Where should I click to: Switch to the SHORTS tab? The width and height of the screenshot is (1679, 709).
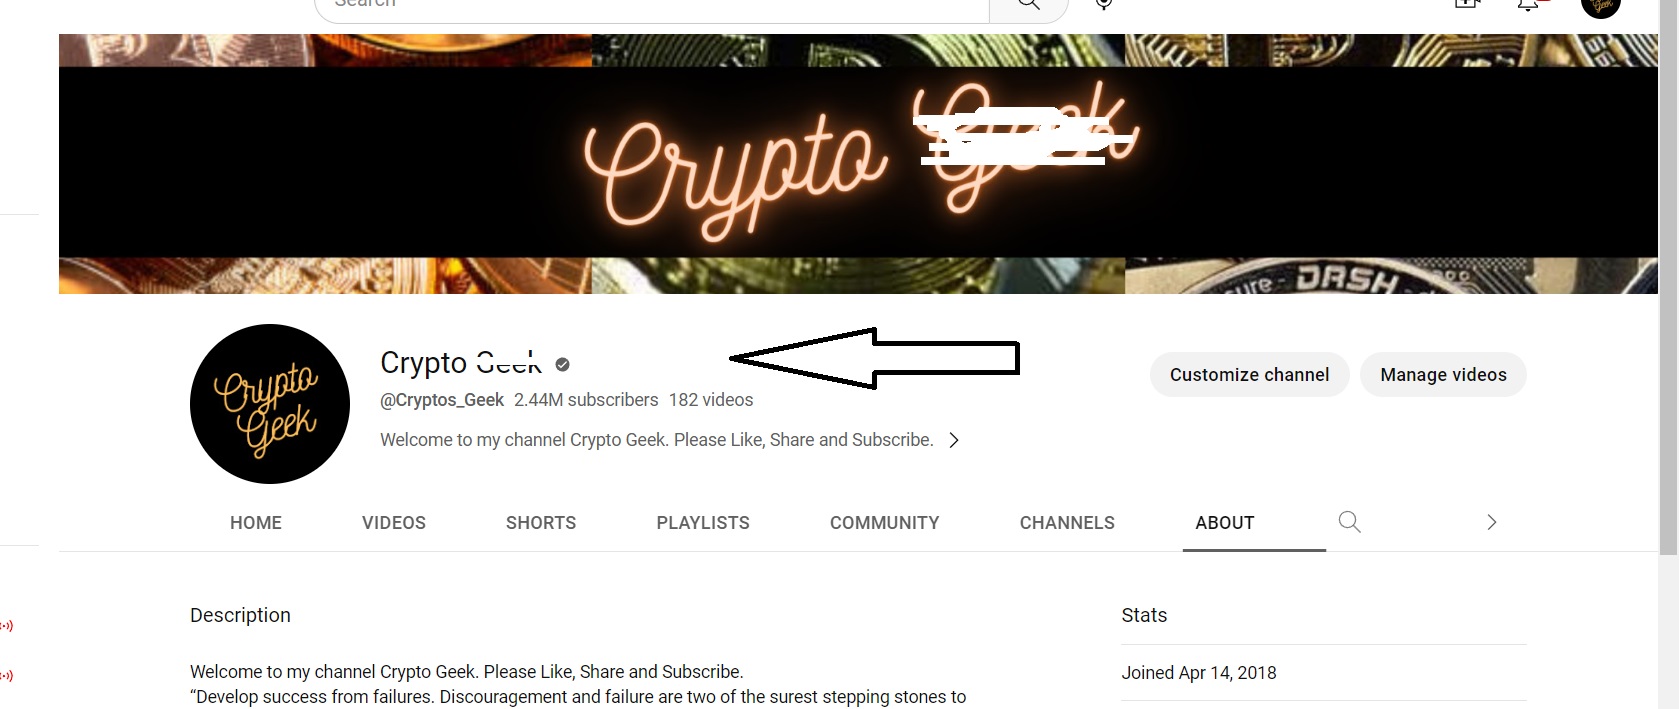point(541,523)
